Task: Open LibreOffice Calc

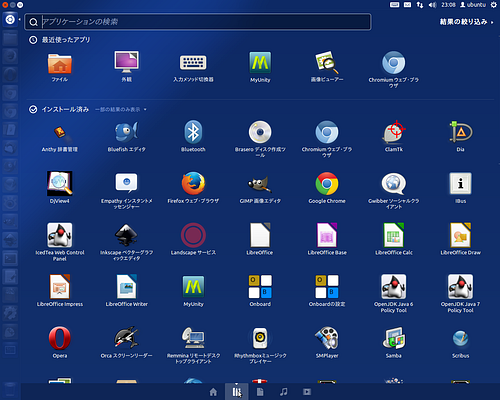Action: [x=394, y=235]
